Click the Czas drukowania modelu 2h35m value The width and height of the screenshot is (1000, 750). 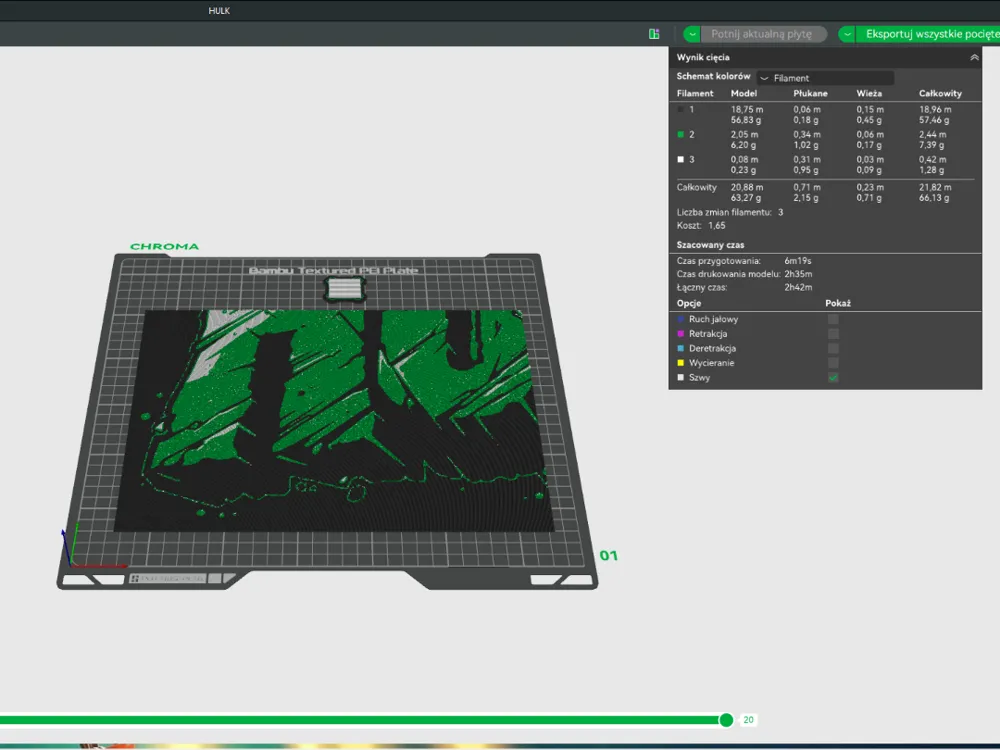[798, 274]
